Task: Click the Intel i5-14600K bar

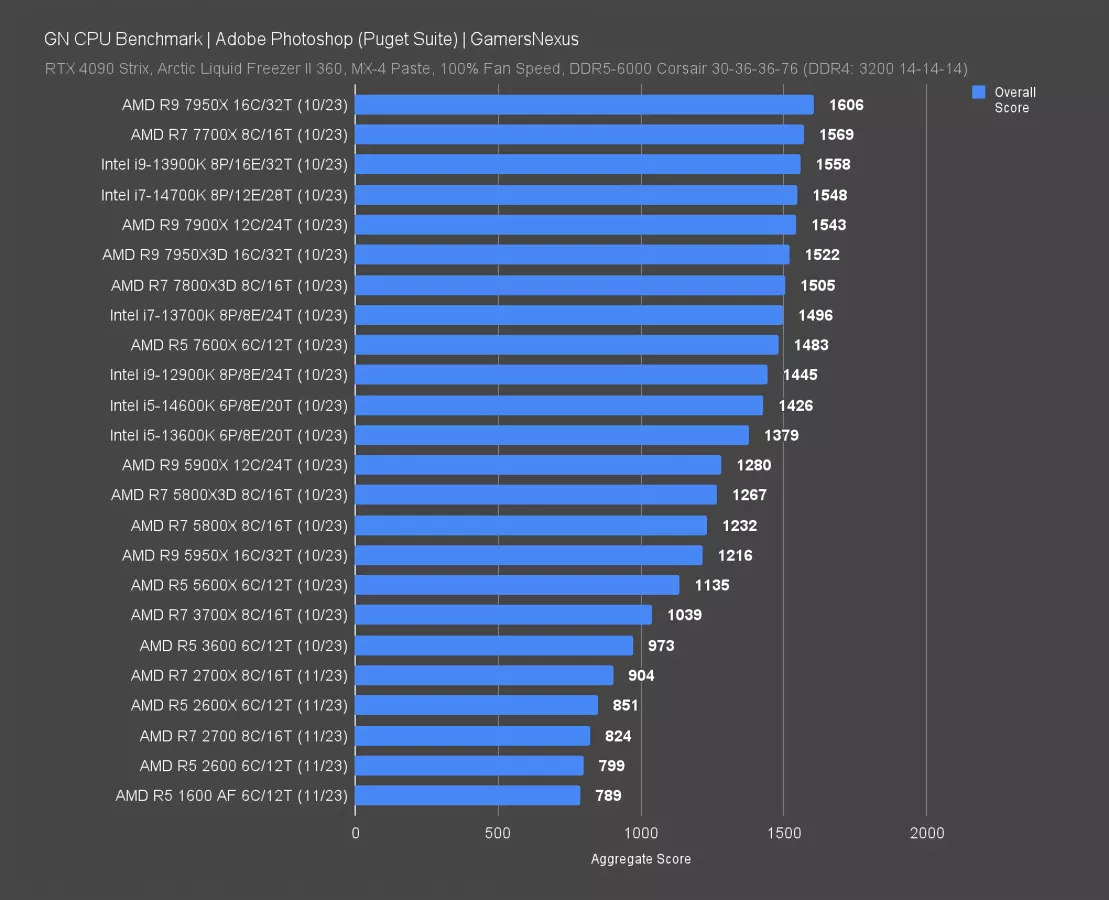Action: coord(559,405)
